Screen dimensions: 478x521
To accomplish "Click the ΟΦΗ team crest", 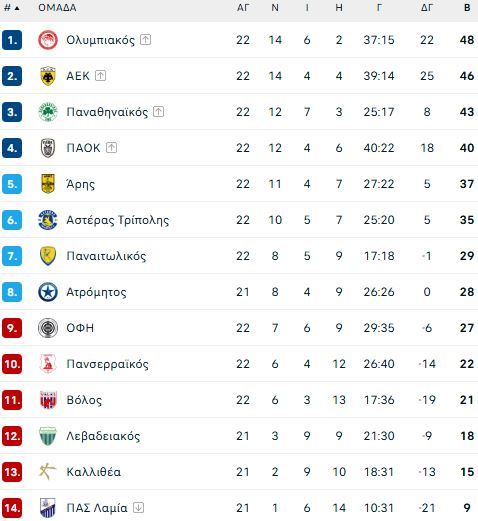I will click(x=48, y=328).
